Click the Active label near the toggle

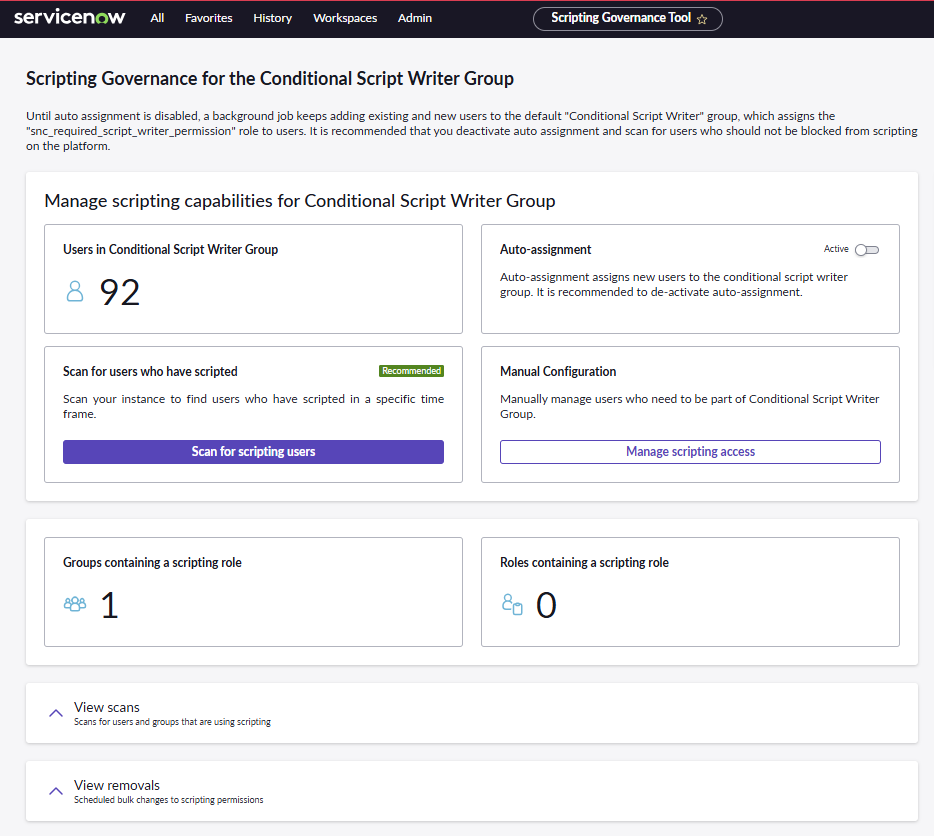tap(836, 249)
